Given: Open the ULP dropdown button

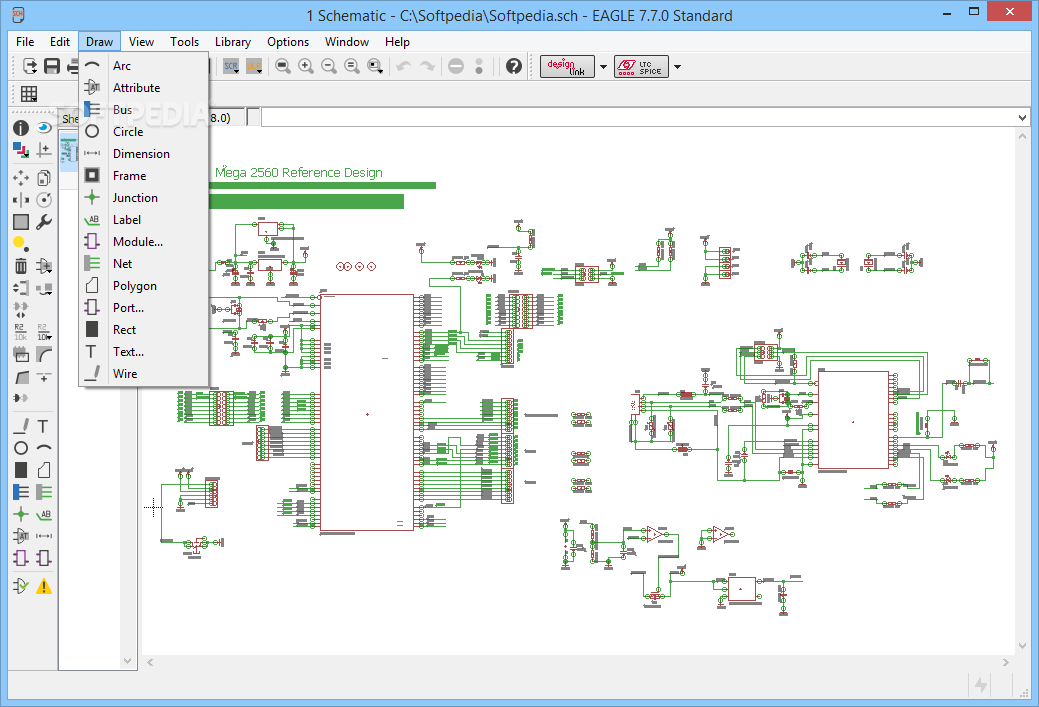Looking at the screenshot, I should (254, 66).
